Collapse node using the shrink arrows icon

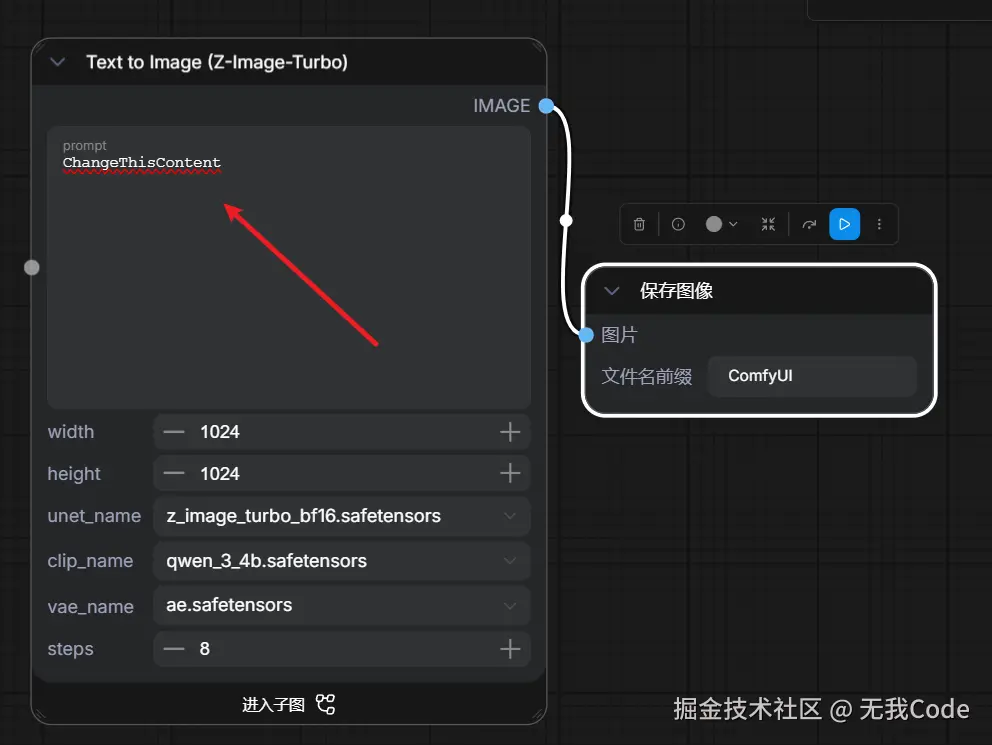768,225
